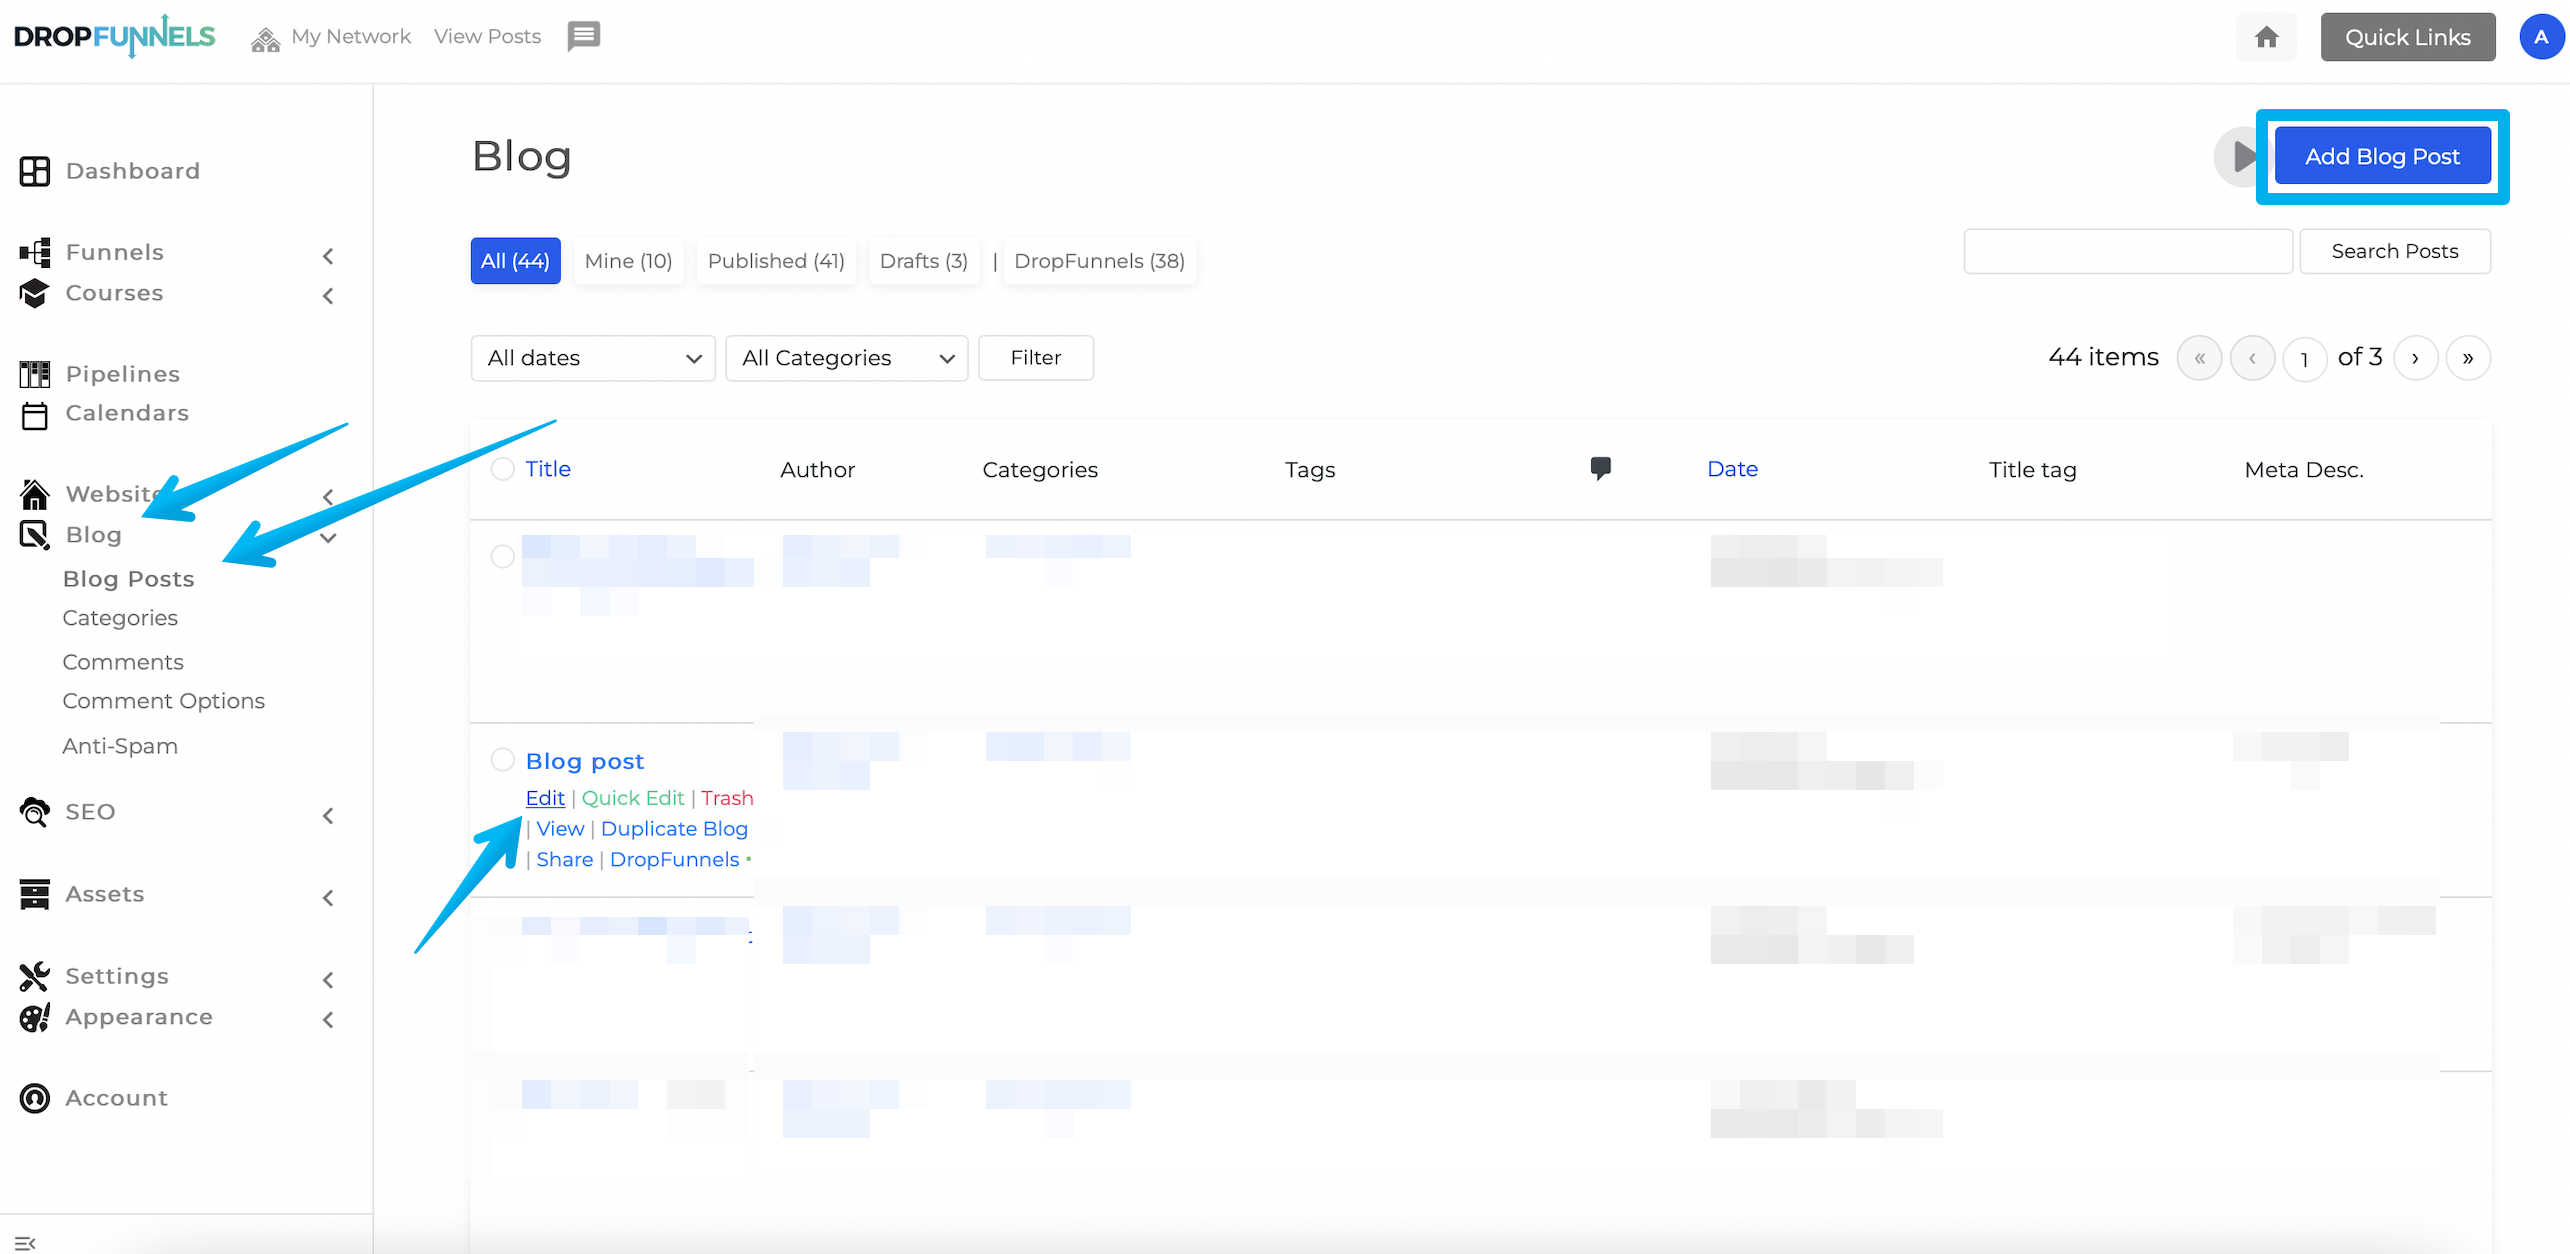Open the Quick Links button
Screen dimensions: 2570x1254
(2408, 37)
